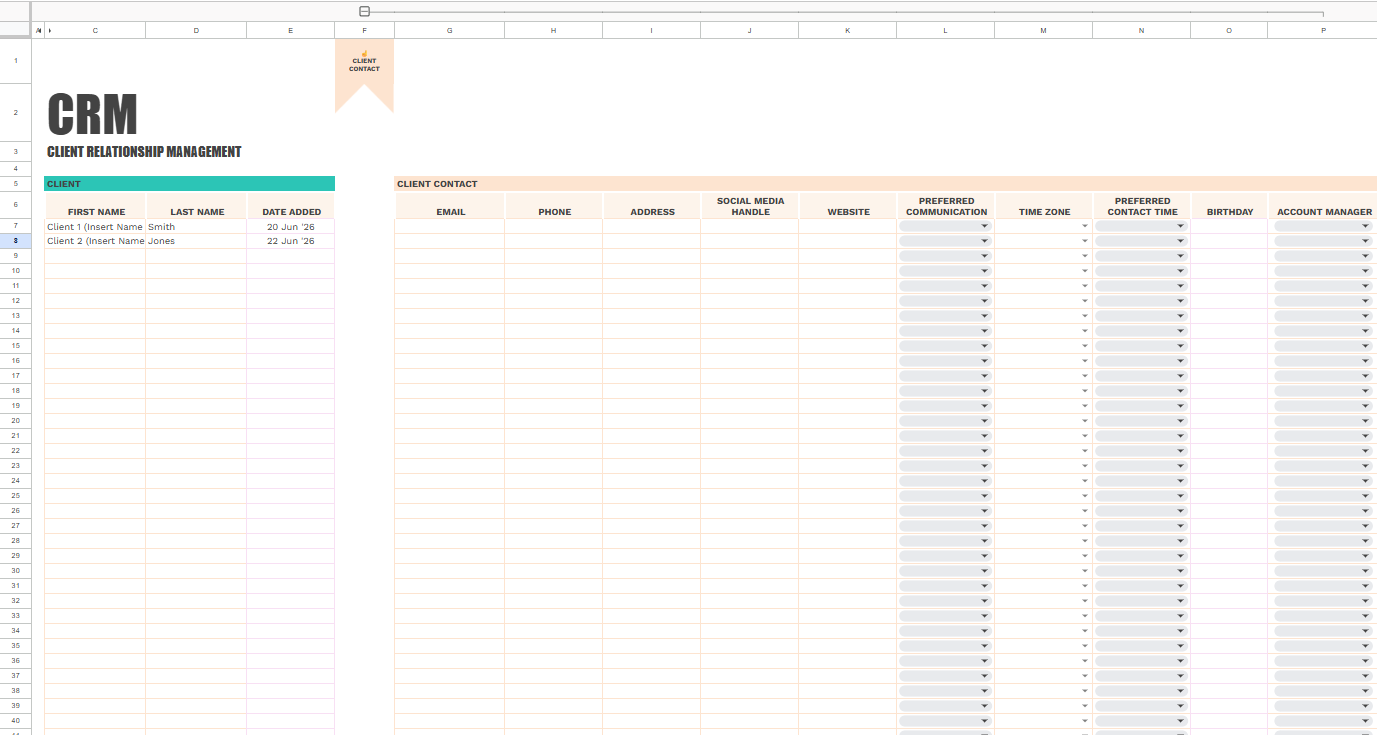Viewport: 1377px width, 735px height.
Task: Select the 'Jones' last name cell
Action: coord(196,241)
